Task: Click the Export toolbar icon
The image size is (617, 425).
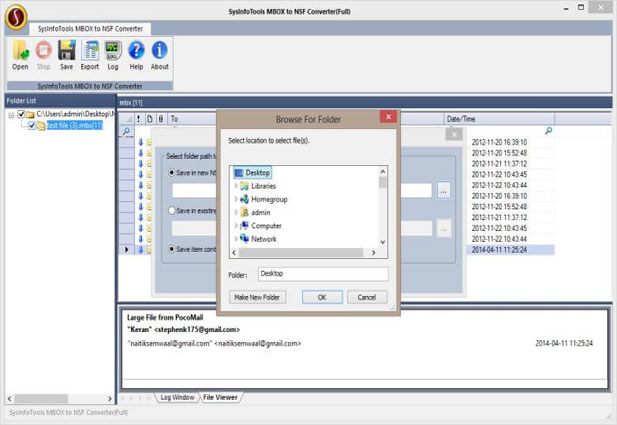Action: (90, 55)
